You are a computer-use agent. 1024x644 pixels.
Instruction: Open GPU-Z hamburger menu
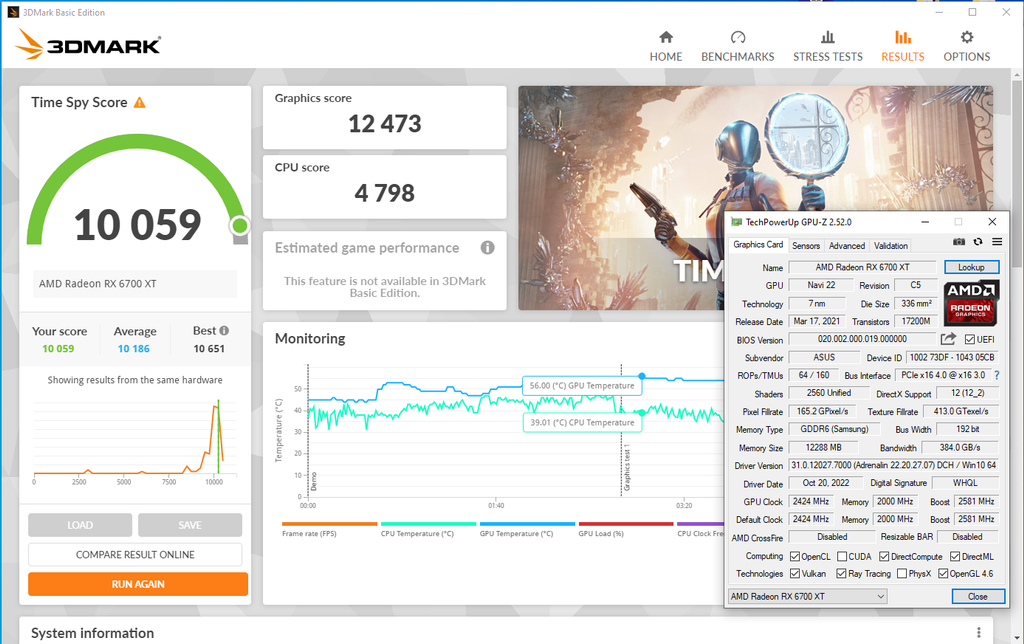[x=997, y=242]
